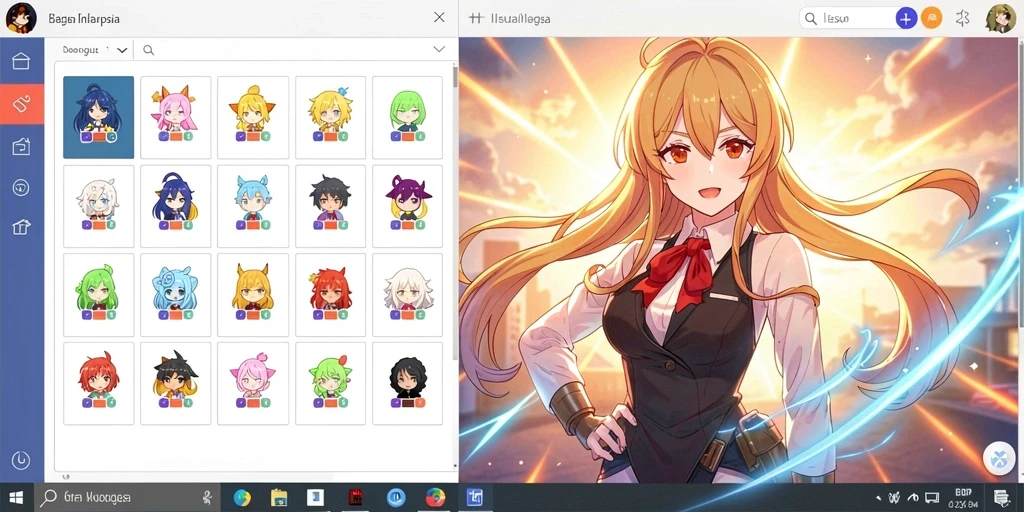Click the clock icon at the sidebar bottom
This screenshot has height=512, width=1024.
(x=21, y=460)
